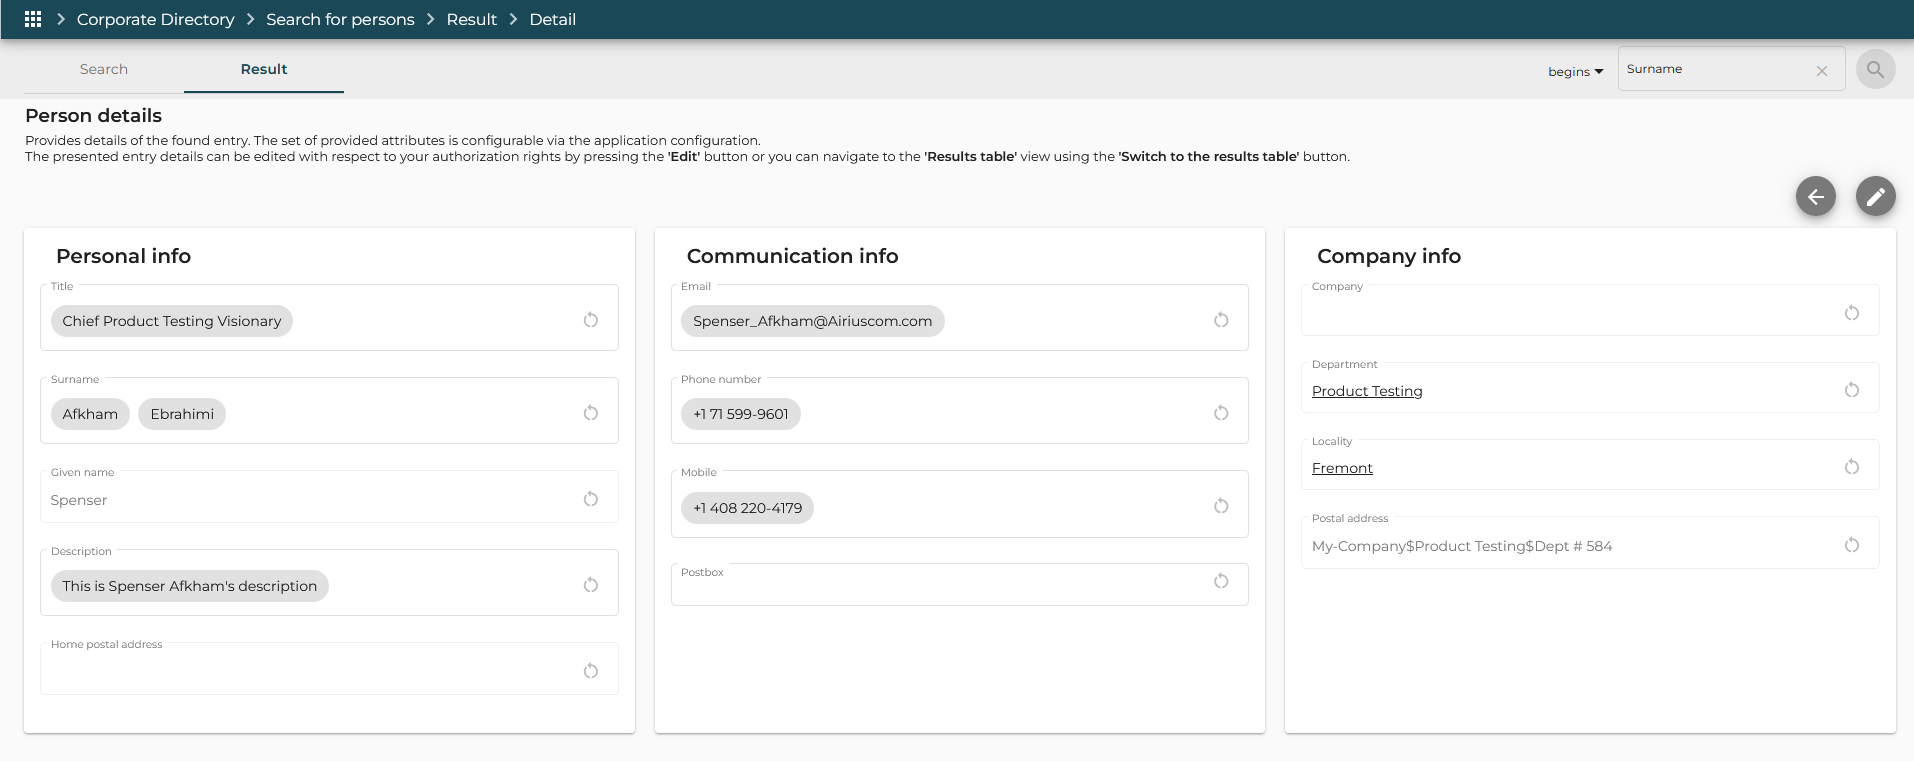Click reset icon in Postal address field
Viewport: 1914px width, 761px height.
[1851, 545]
